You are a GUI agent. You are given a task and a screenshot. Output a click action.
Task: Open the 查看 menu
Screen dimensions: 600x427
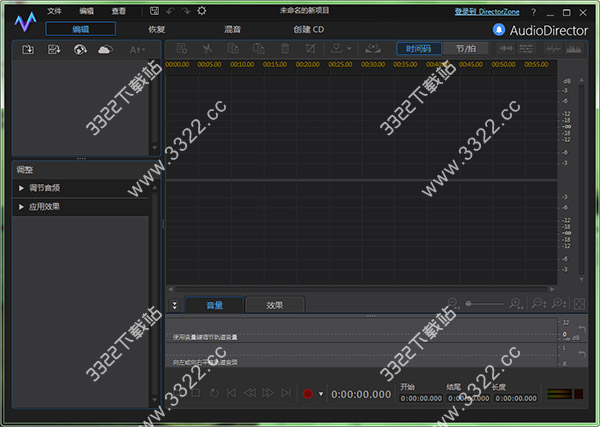pyautogui.click(x=119, y=11)
